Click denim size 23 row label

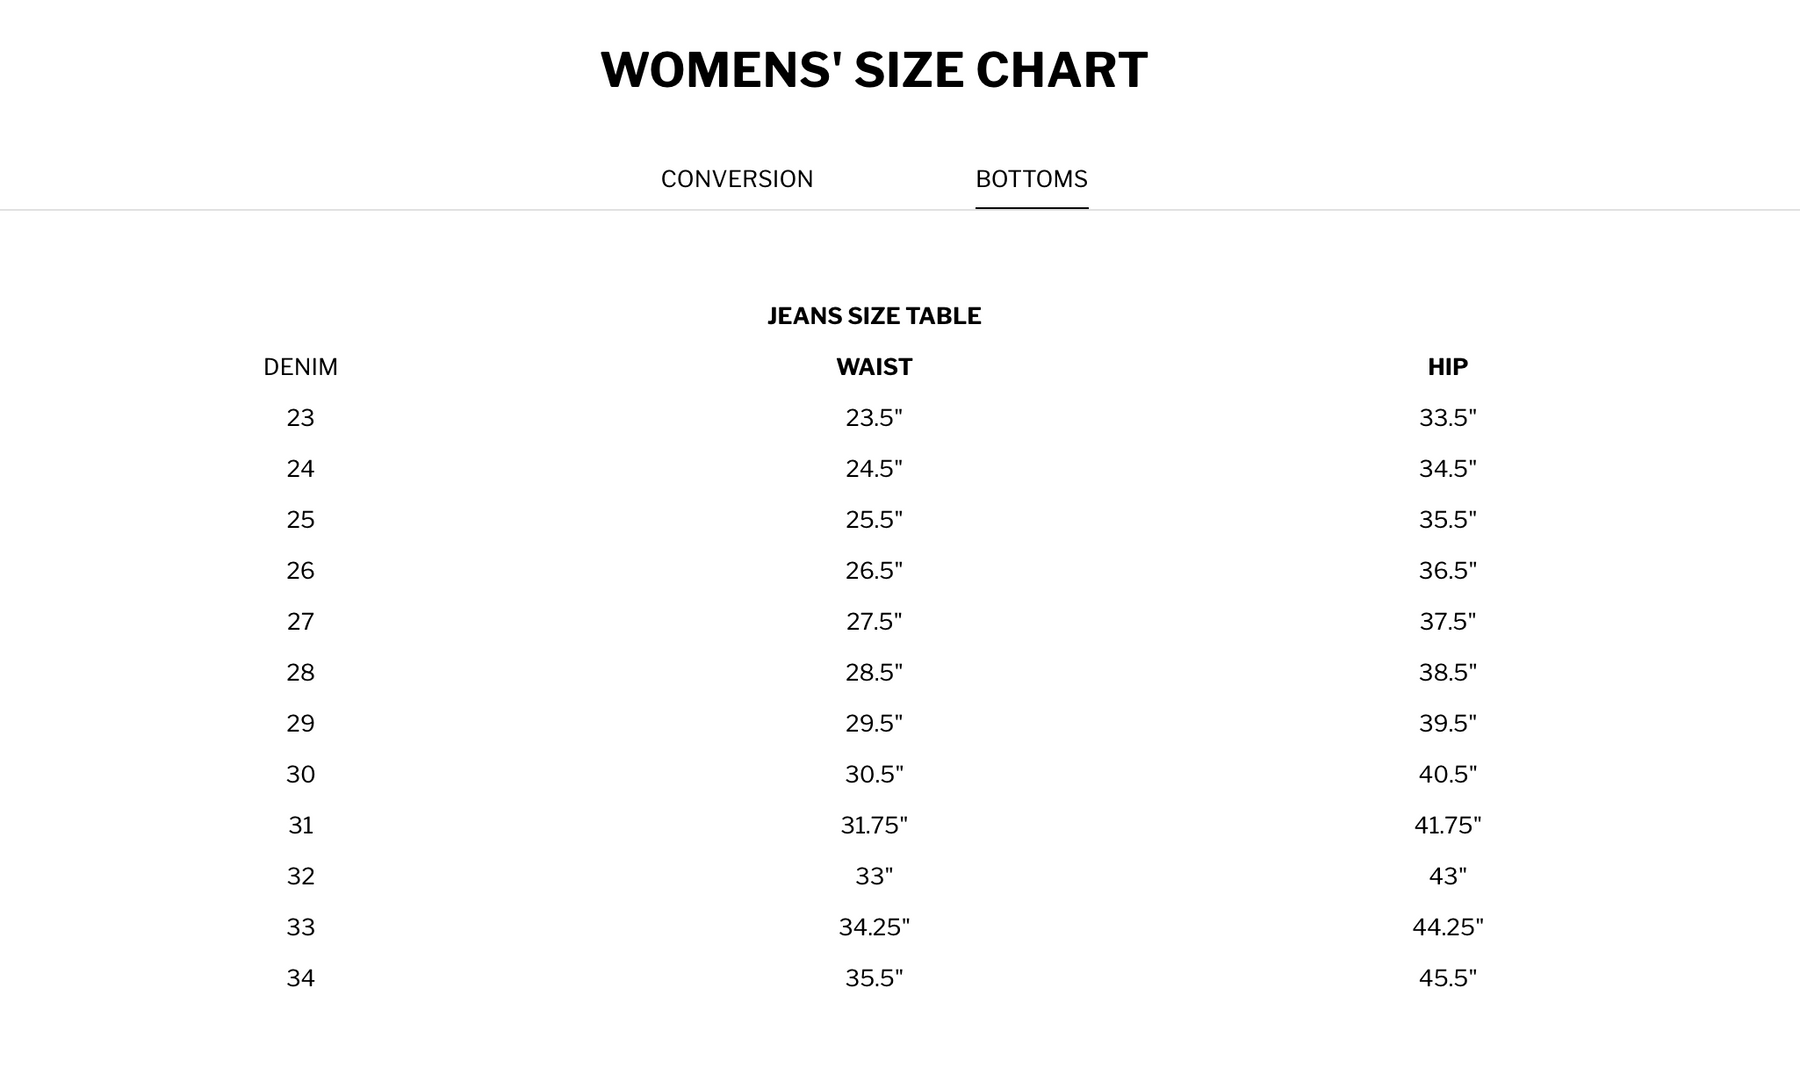(300, 418)
